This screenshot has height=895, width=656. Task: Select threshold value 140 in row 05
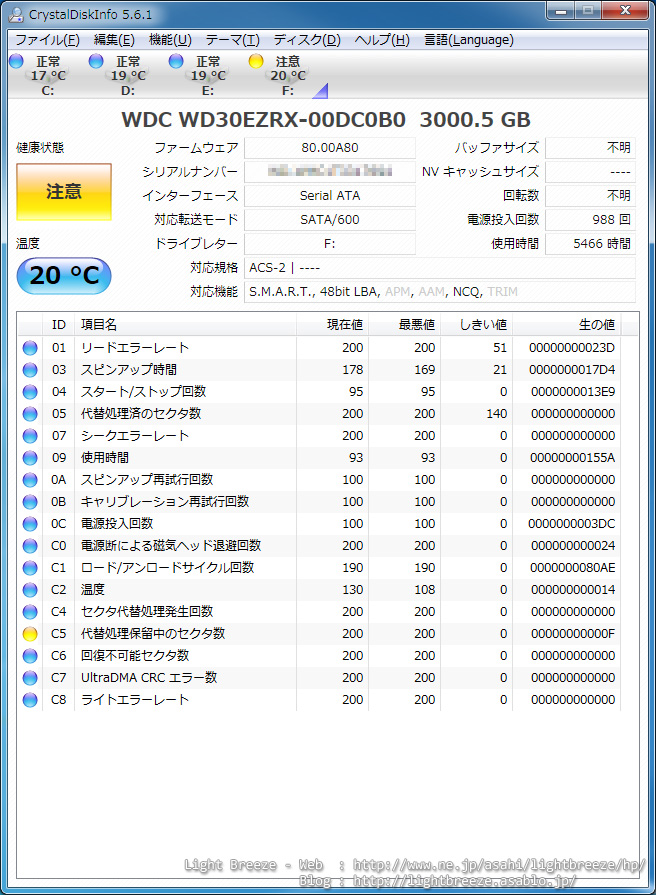pos(497,414)
